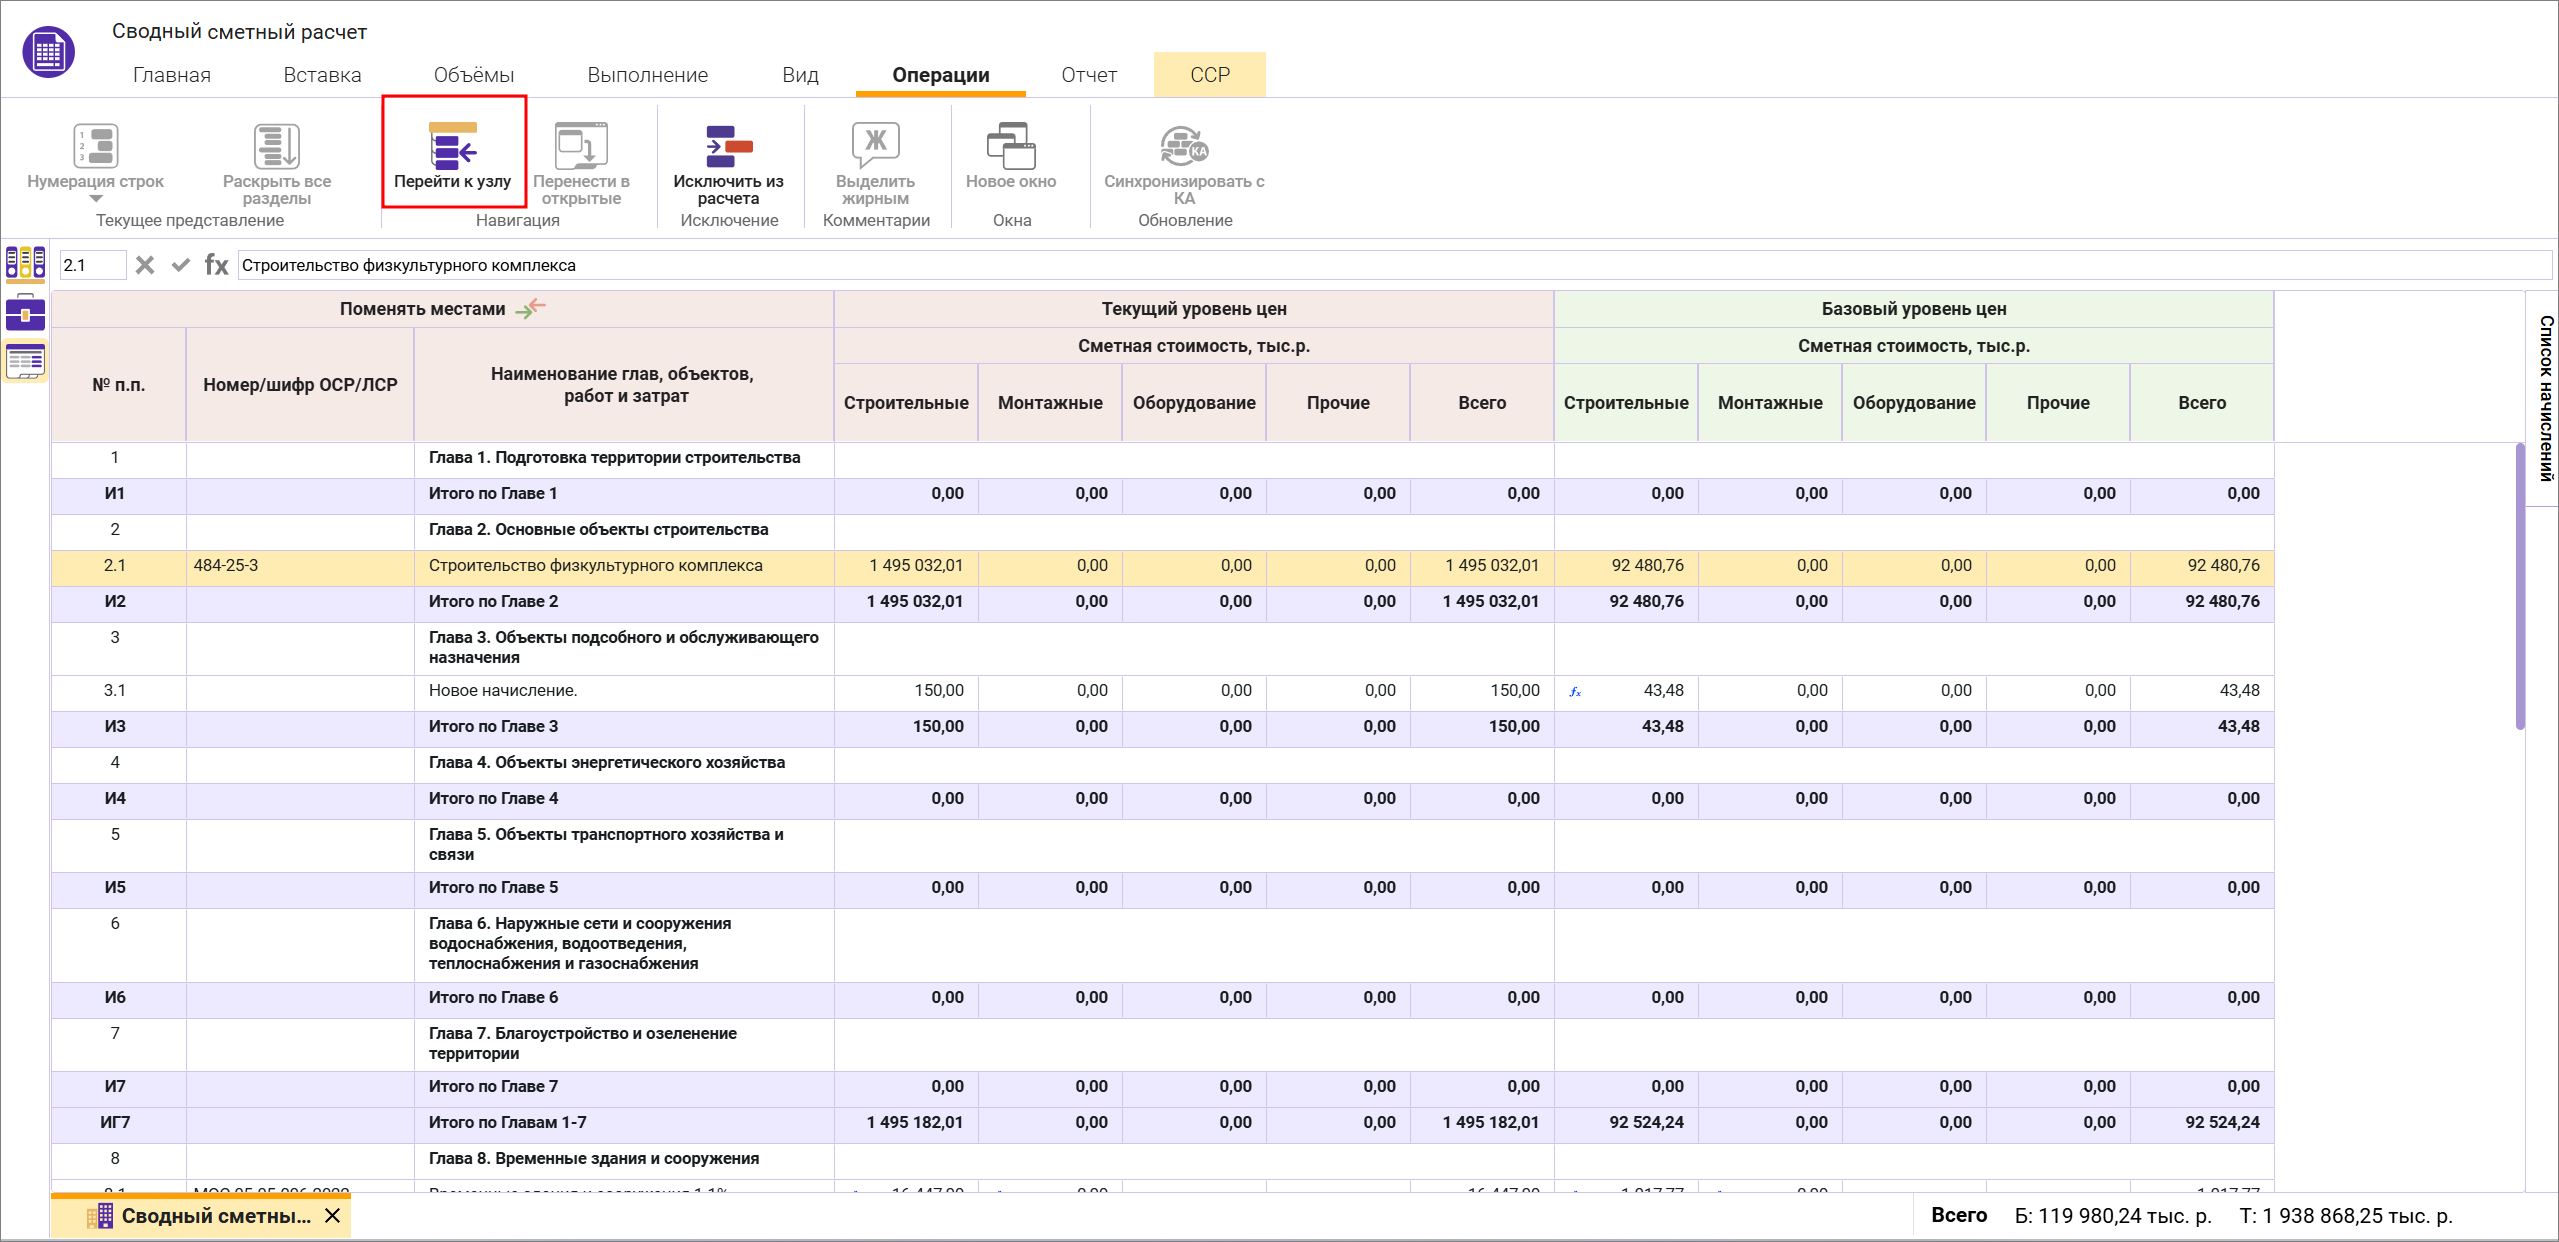Viewport: 2559px width, 1242px height.
Task: Click the vertical scrollbar thumb on the right
Action: pos(2520,587)
